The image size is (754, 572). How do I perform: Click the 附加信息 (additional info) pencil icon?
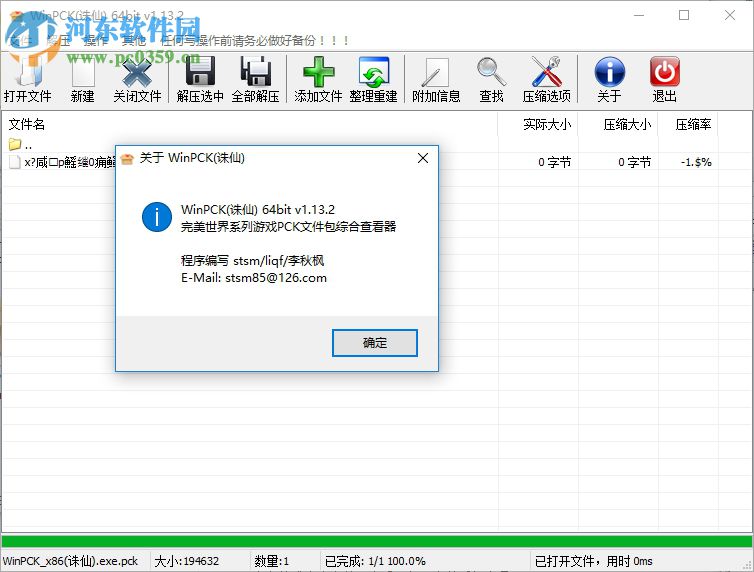[x=436, y=72]
